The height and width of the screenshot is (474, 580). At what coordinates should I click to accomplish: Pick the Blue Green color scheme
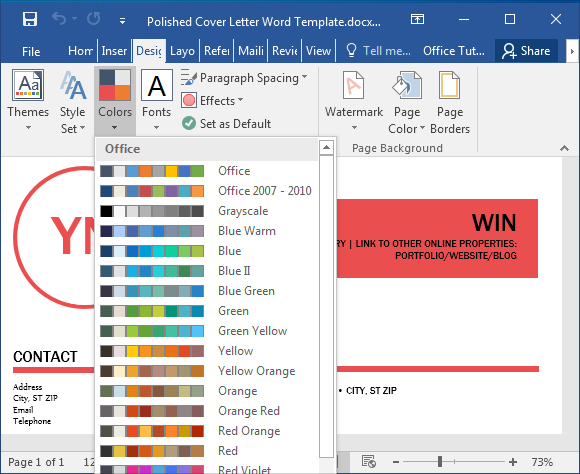pyautogui.click(x=206, y=291)
